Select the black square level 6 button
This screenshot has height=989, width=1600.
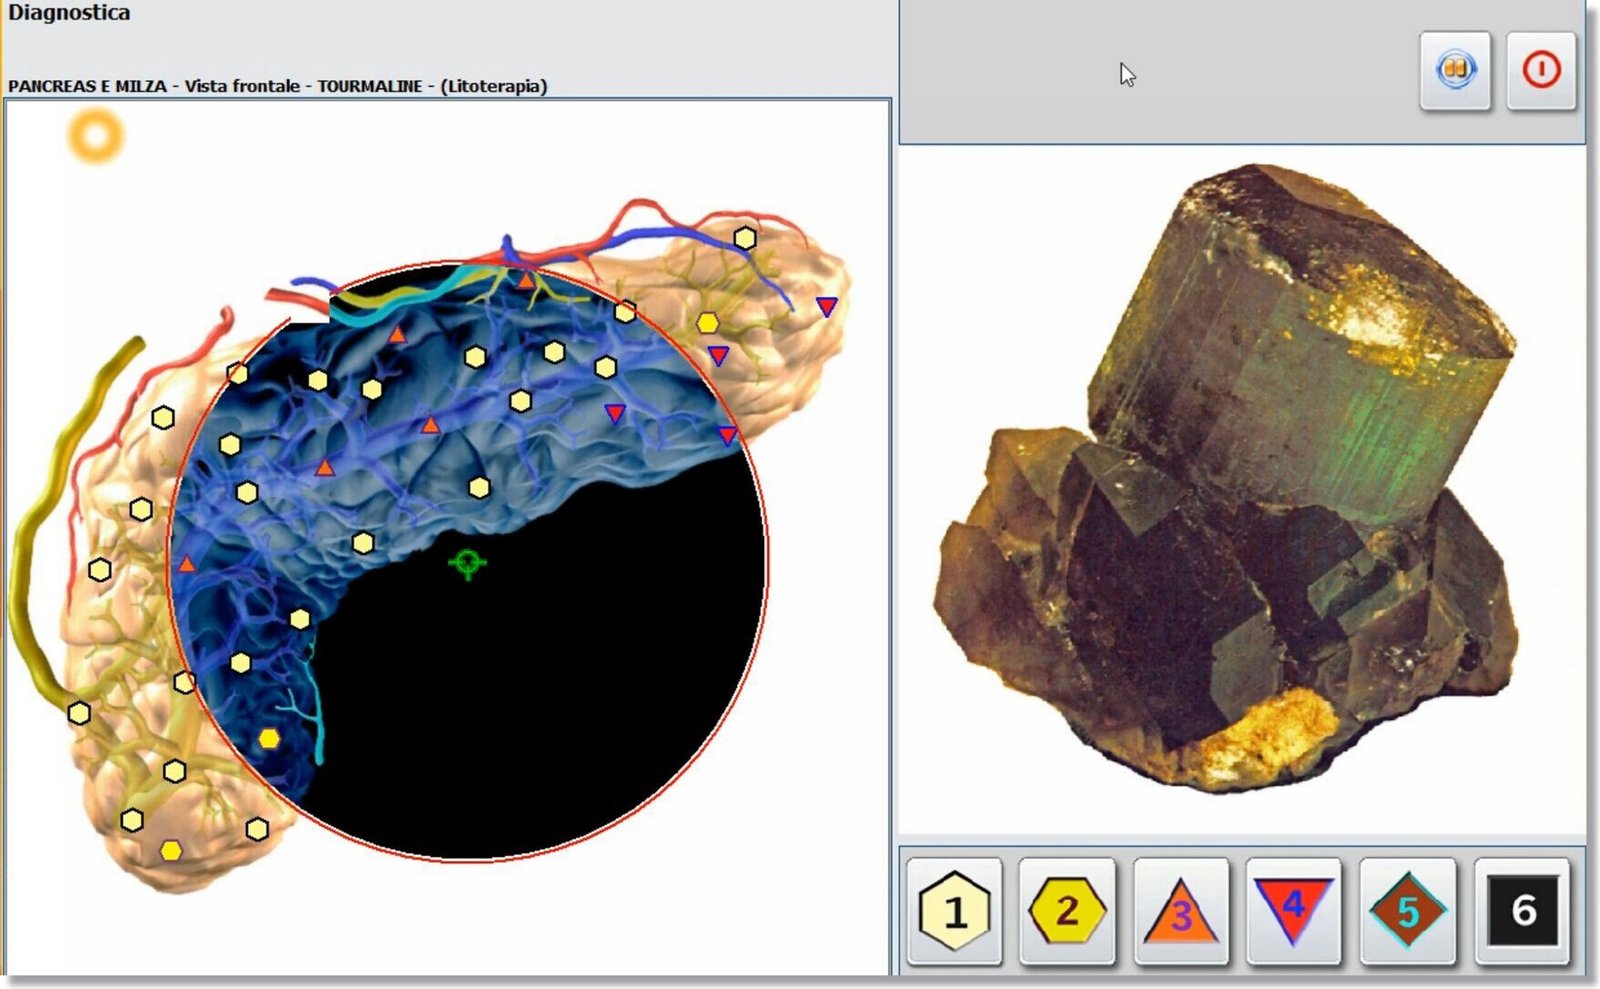[x=1522, y=911]
